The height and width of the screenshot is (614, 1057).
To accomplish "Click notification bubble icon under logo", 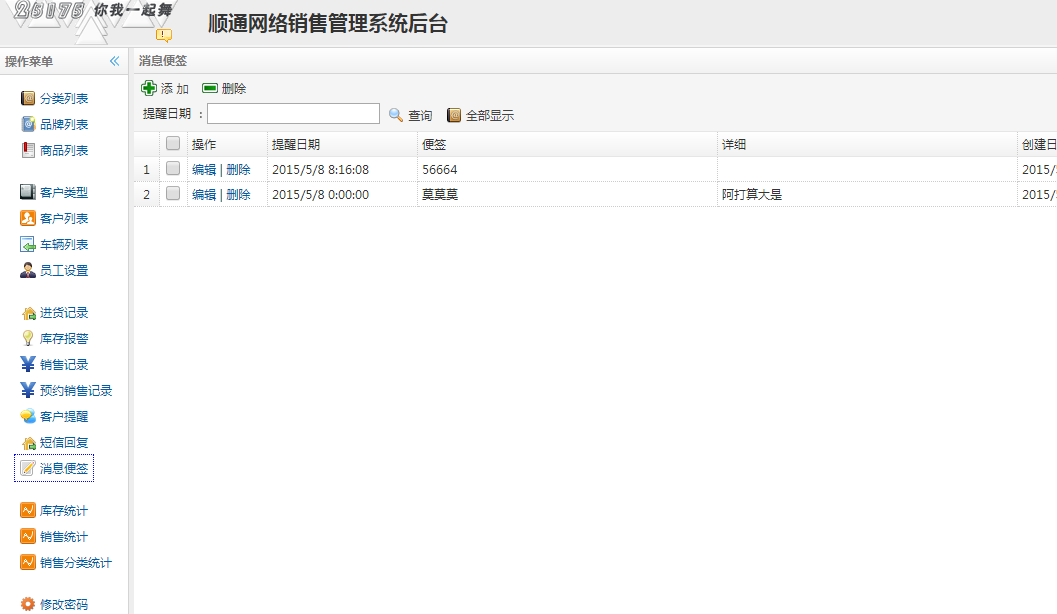I will tap(163, 35).
